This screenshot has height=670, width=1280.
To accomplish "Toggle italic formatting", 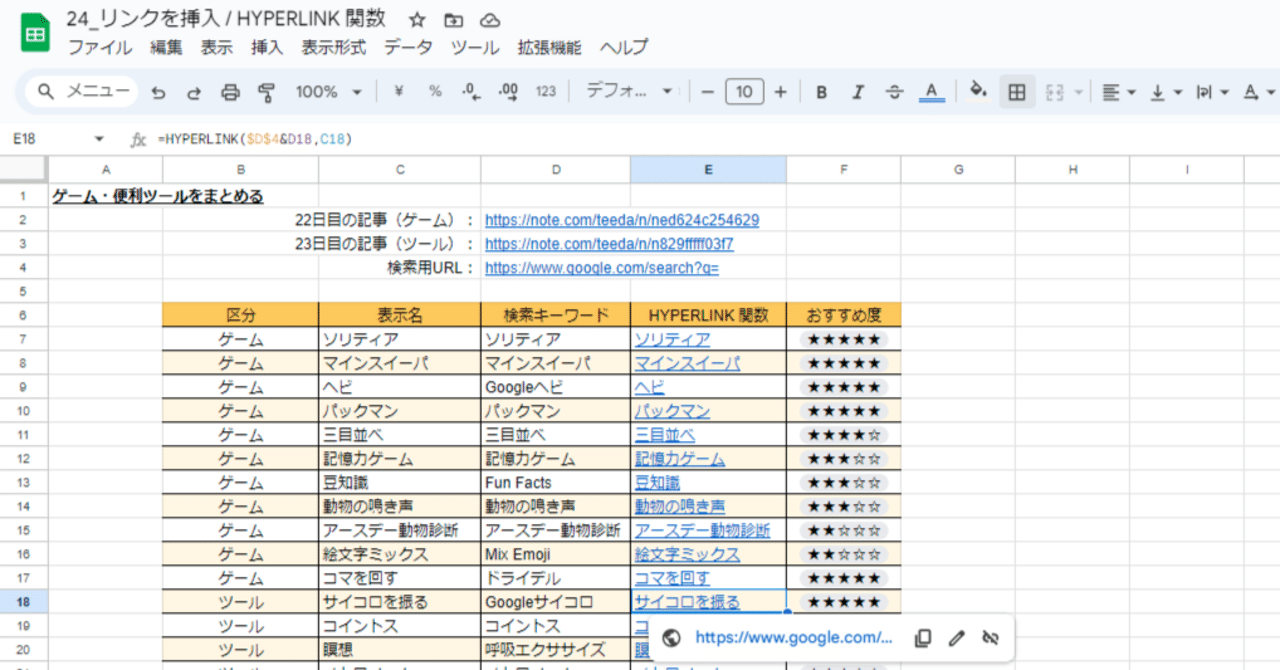I will (x=857, y=91).
